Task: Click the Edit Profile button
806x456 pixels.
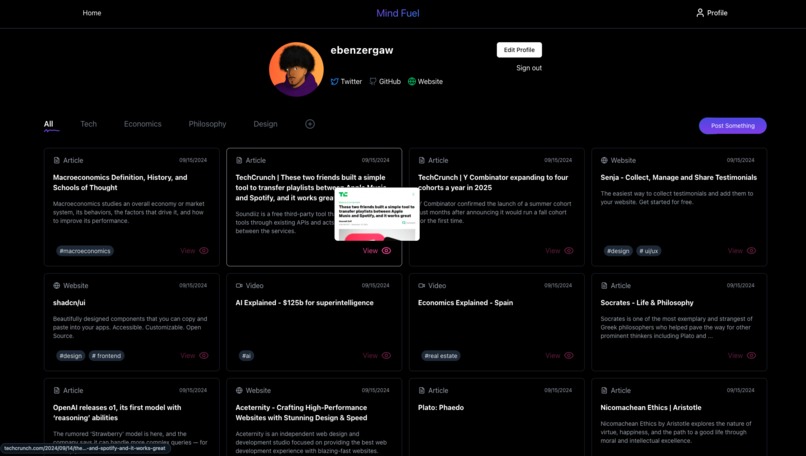Action: point(519,50)
